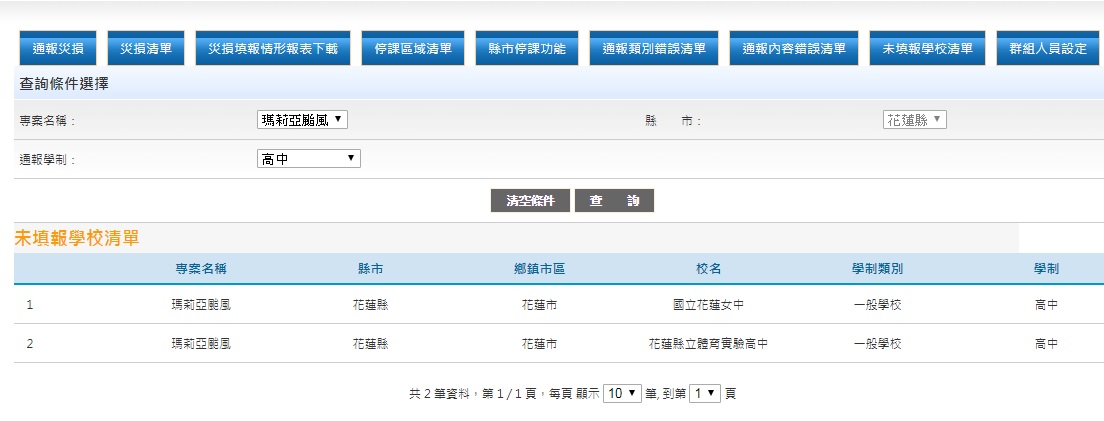Select the 花蓮縣立體育實驗高中 row
Viewport: 1104px width, 421px height.
tap(708, 343)
